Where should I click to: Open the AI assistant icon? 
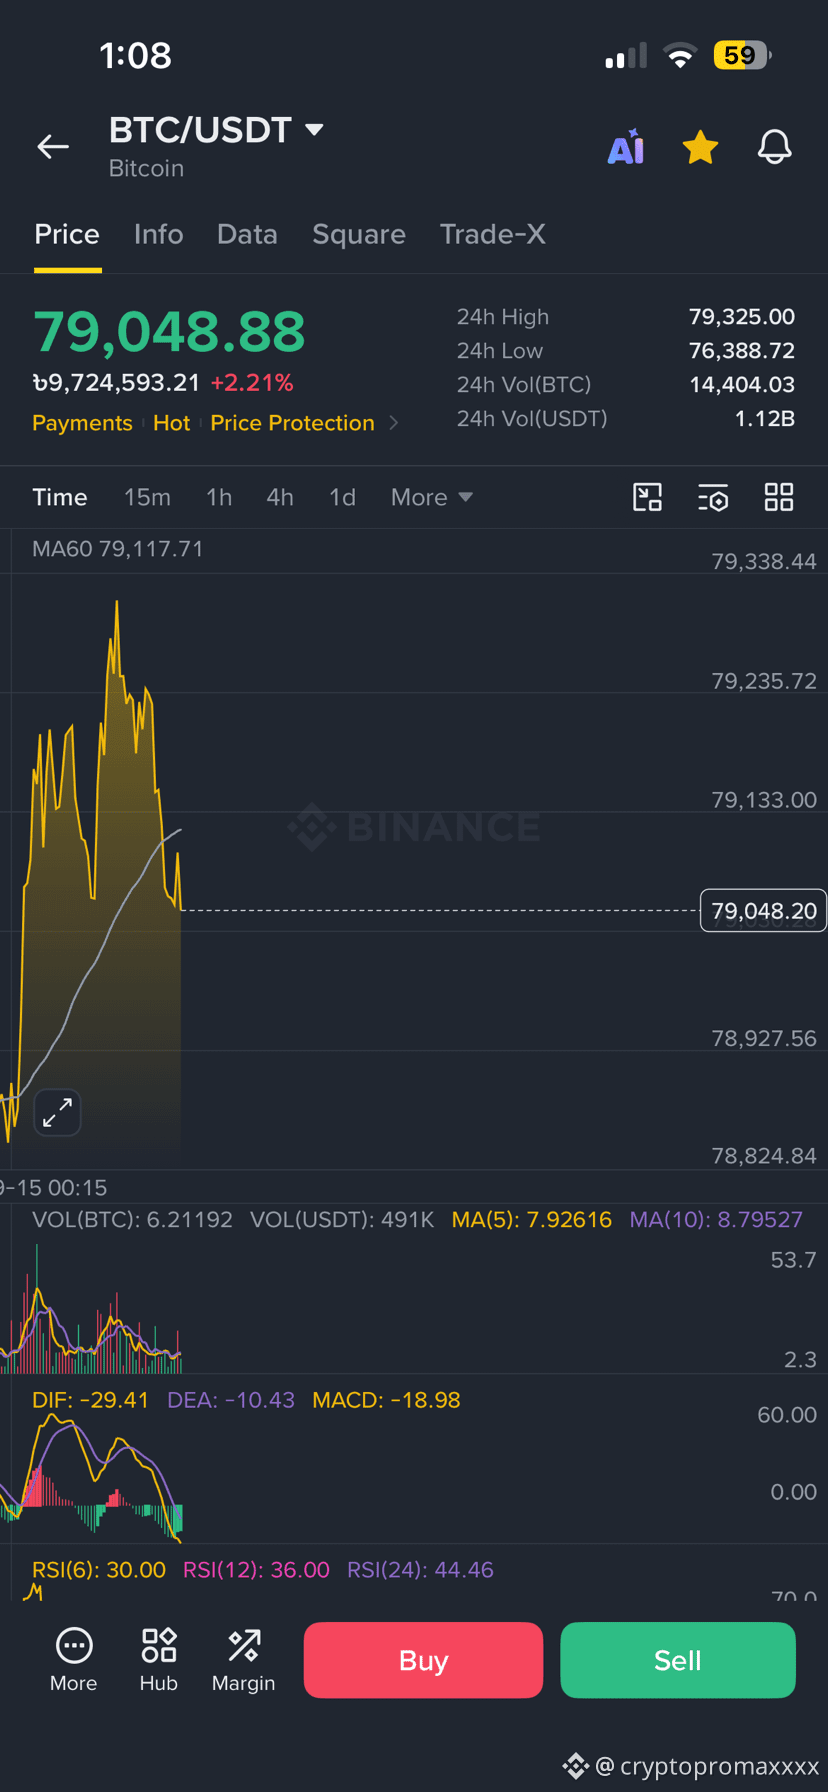click(x=627, y=147)
